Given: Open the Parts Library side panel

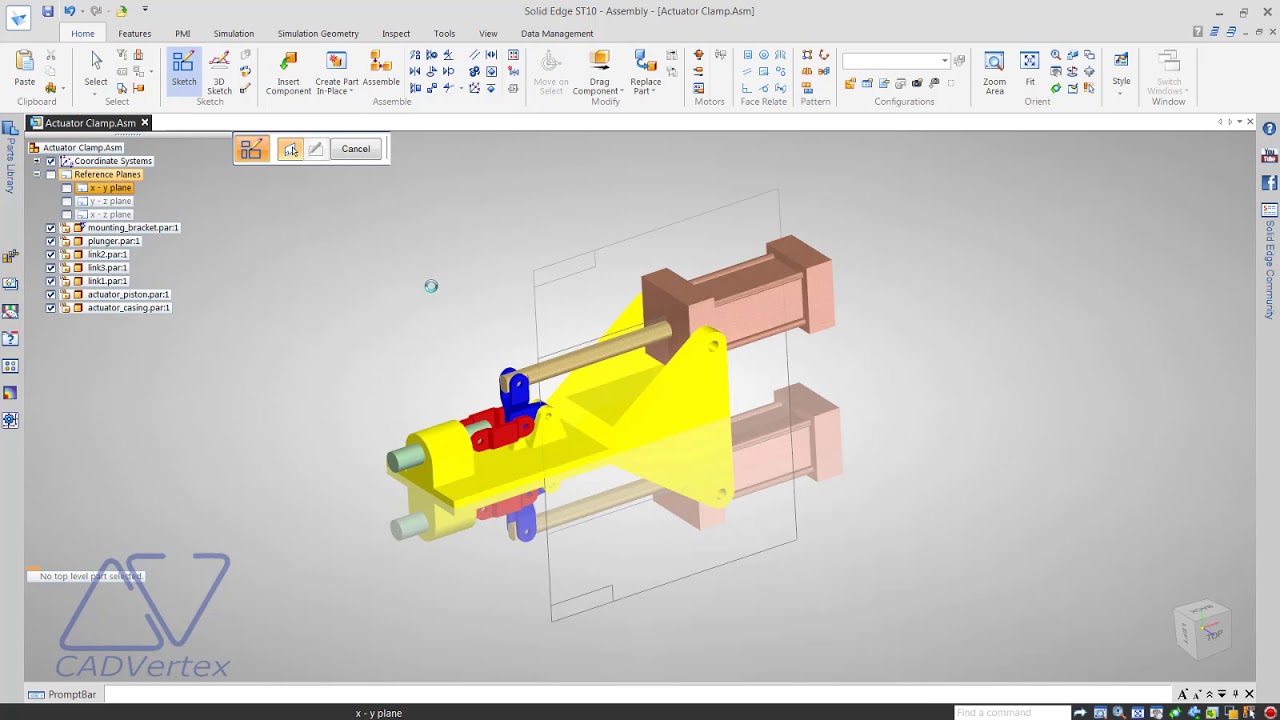Looking at the screenshot, I should pyautogui.click(x=10, y=158).
